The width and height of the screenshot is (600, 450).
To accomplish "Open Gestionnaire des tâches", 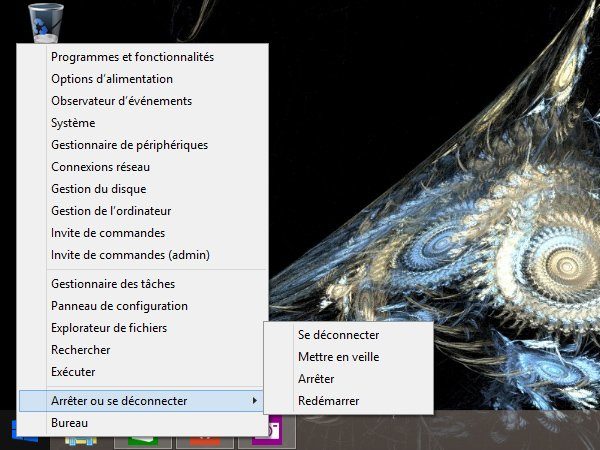I will point(142,284).
